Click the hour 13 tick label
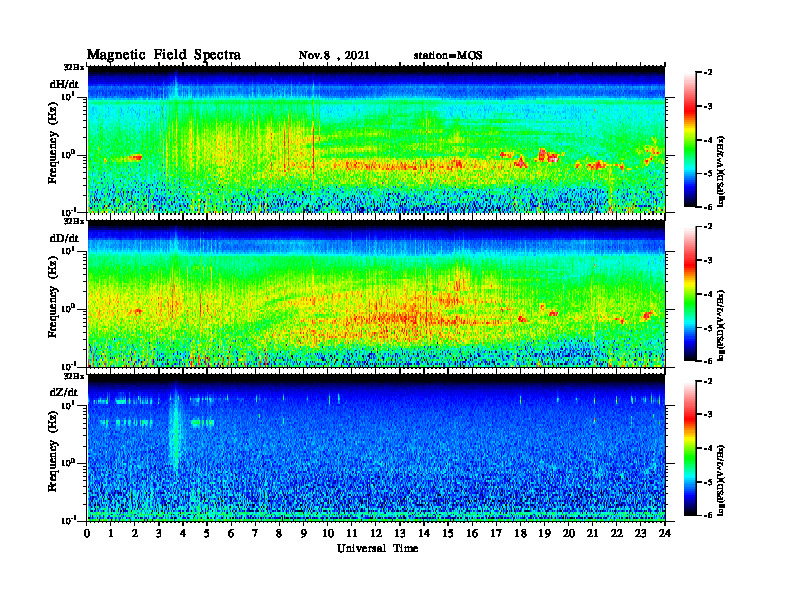The image size is (792, 612). coord(400,533)
